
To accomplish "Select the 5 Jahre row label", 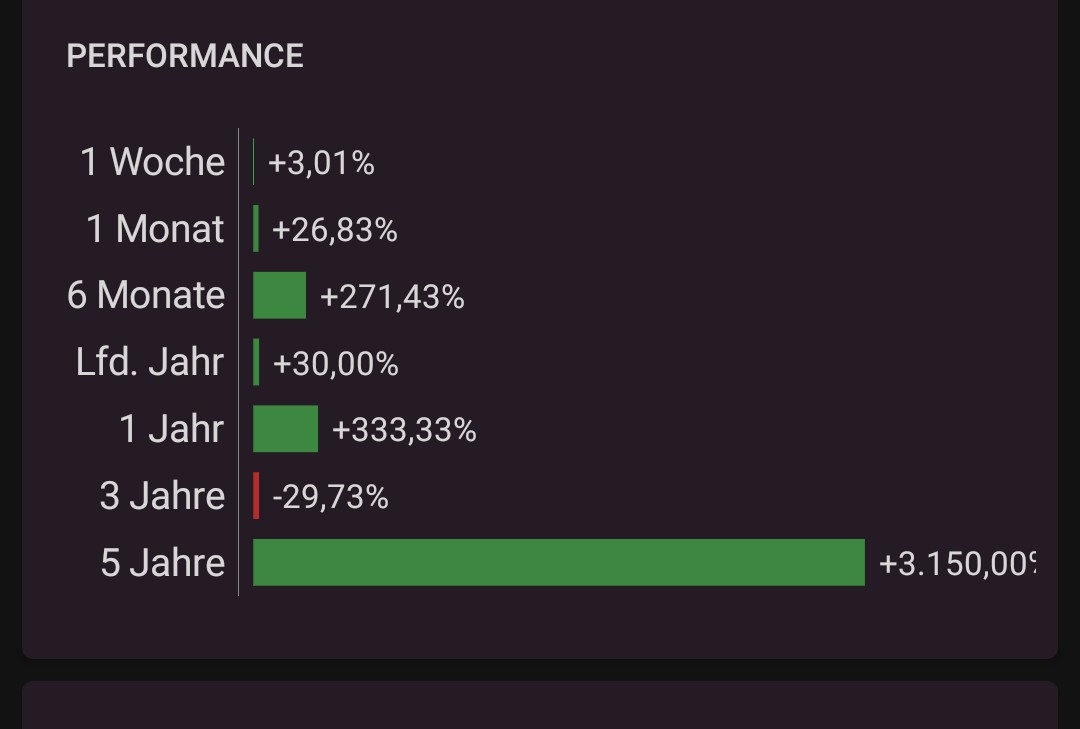I will [162, 563].
